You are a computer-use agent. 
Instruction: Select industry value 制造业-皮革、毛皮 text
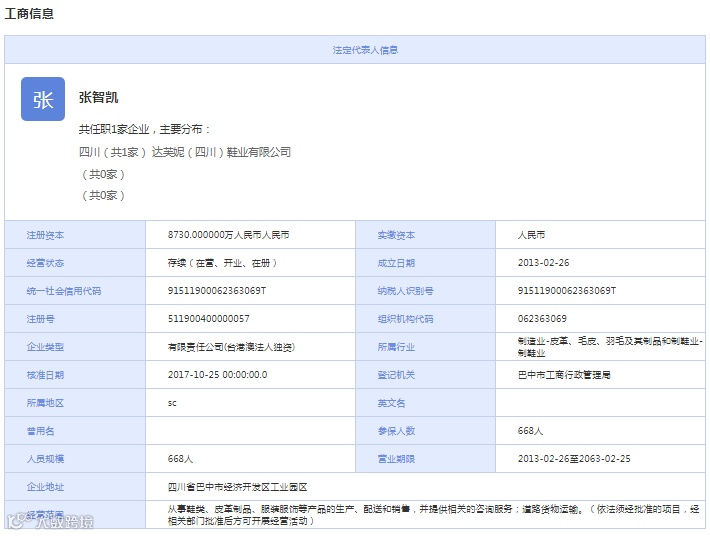click(x=610, y=347)
